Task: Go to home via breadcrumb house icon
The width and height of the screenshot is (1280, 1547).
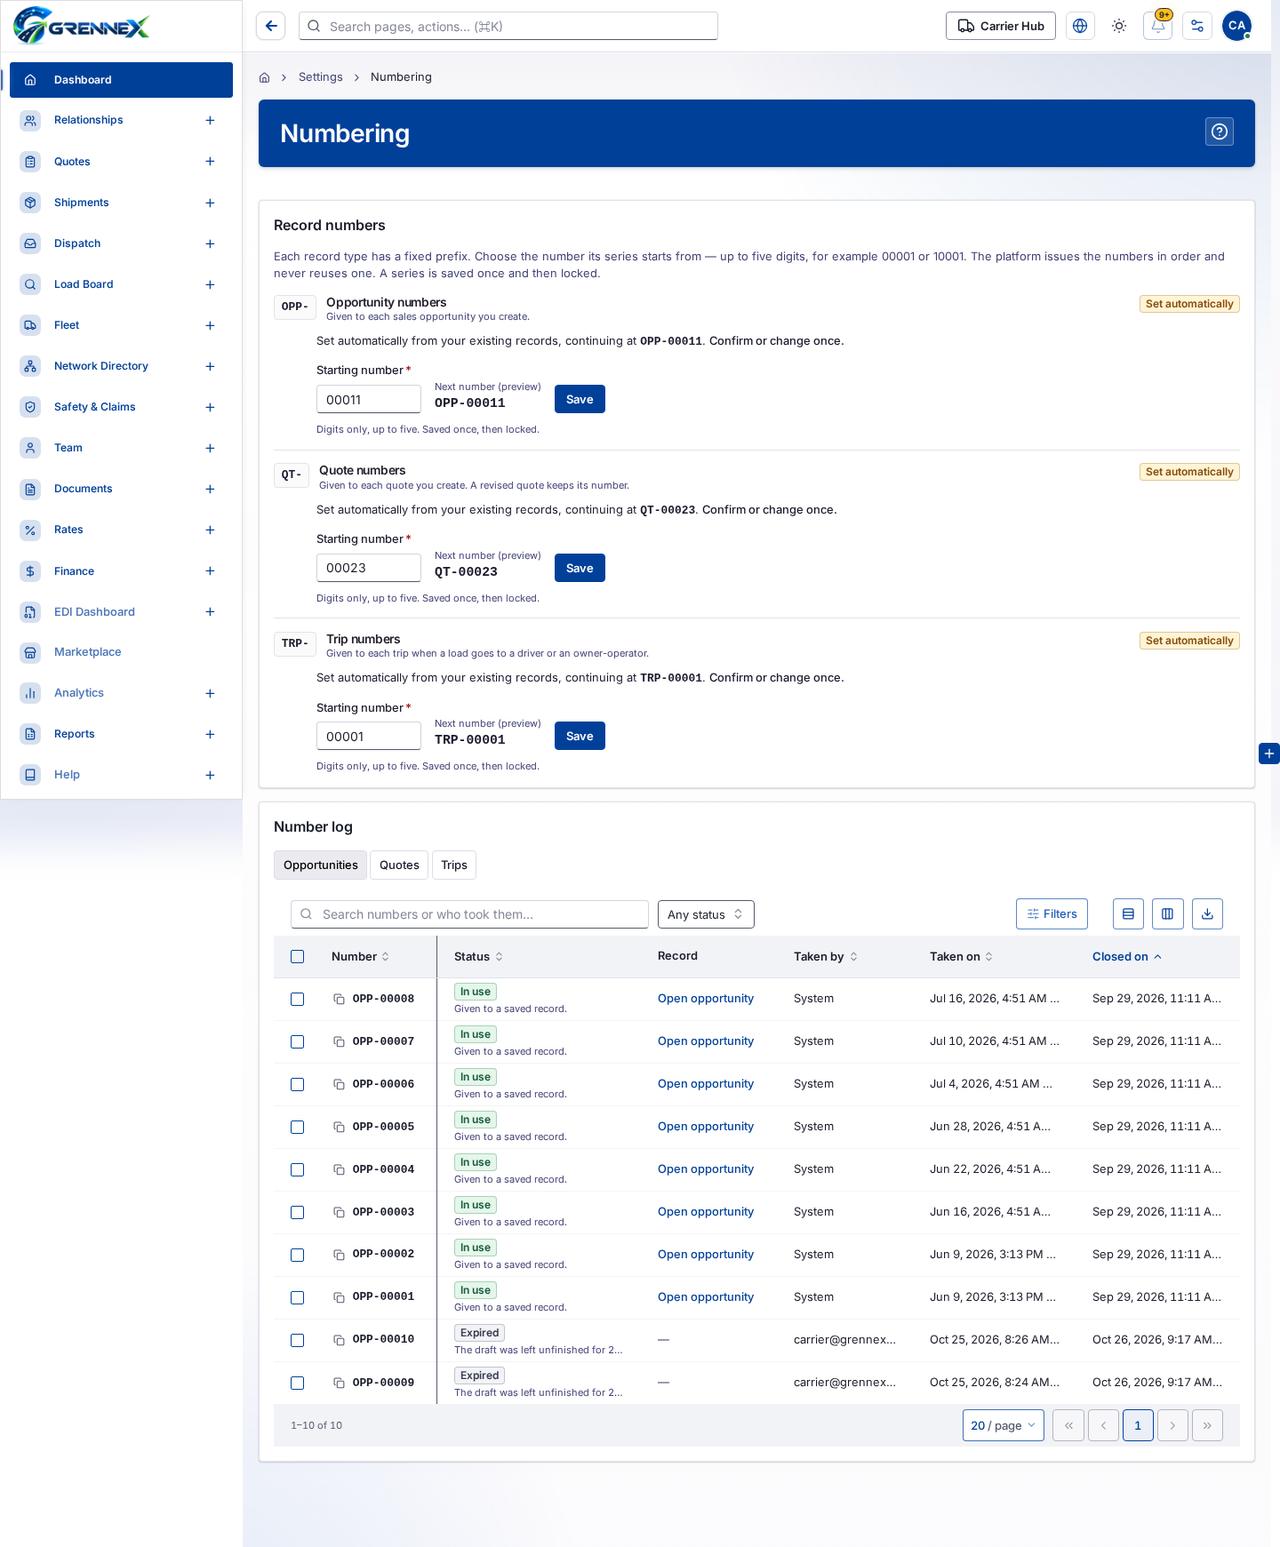Action: [264, 77]
